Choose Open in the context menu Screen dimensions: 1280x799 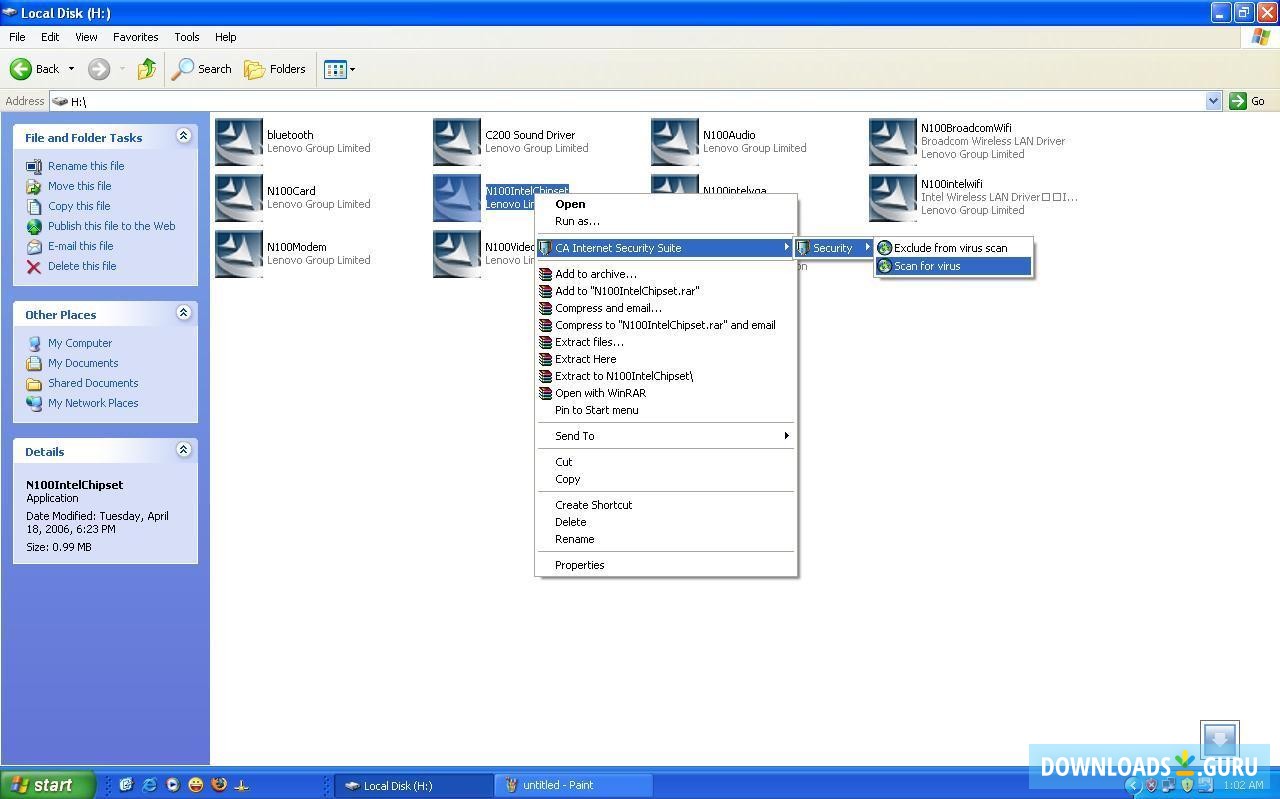666,204
